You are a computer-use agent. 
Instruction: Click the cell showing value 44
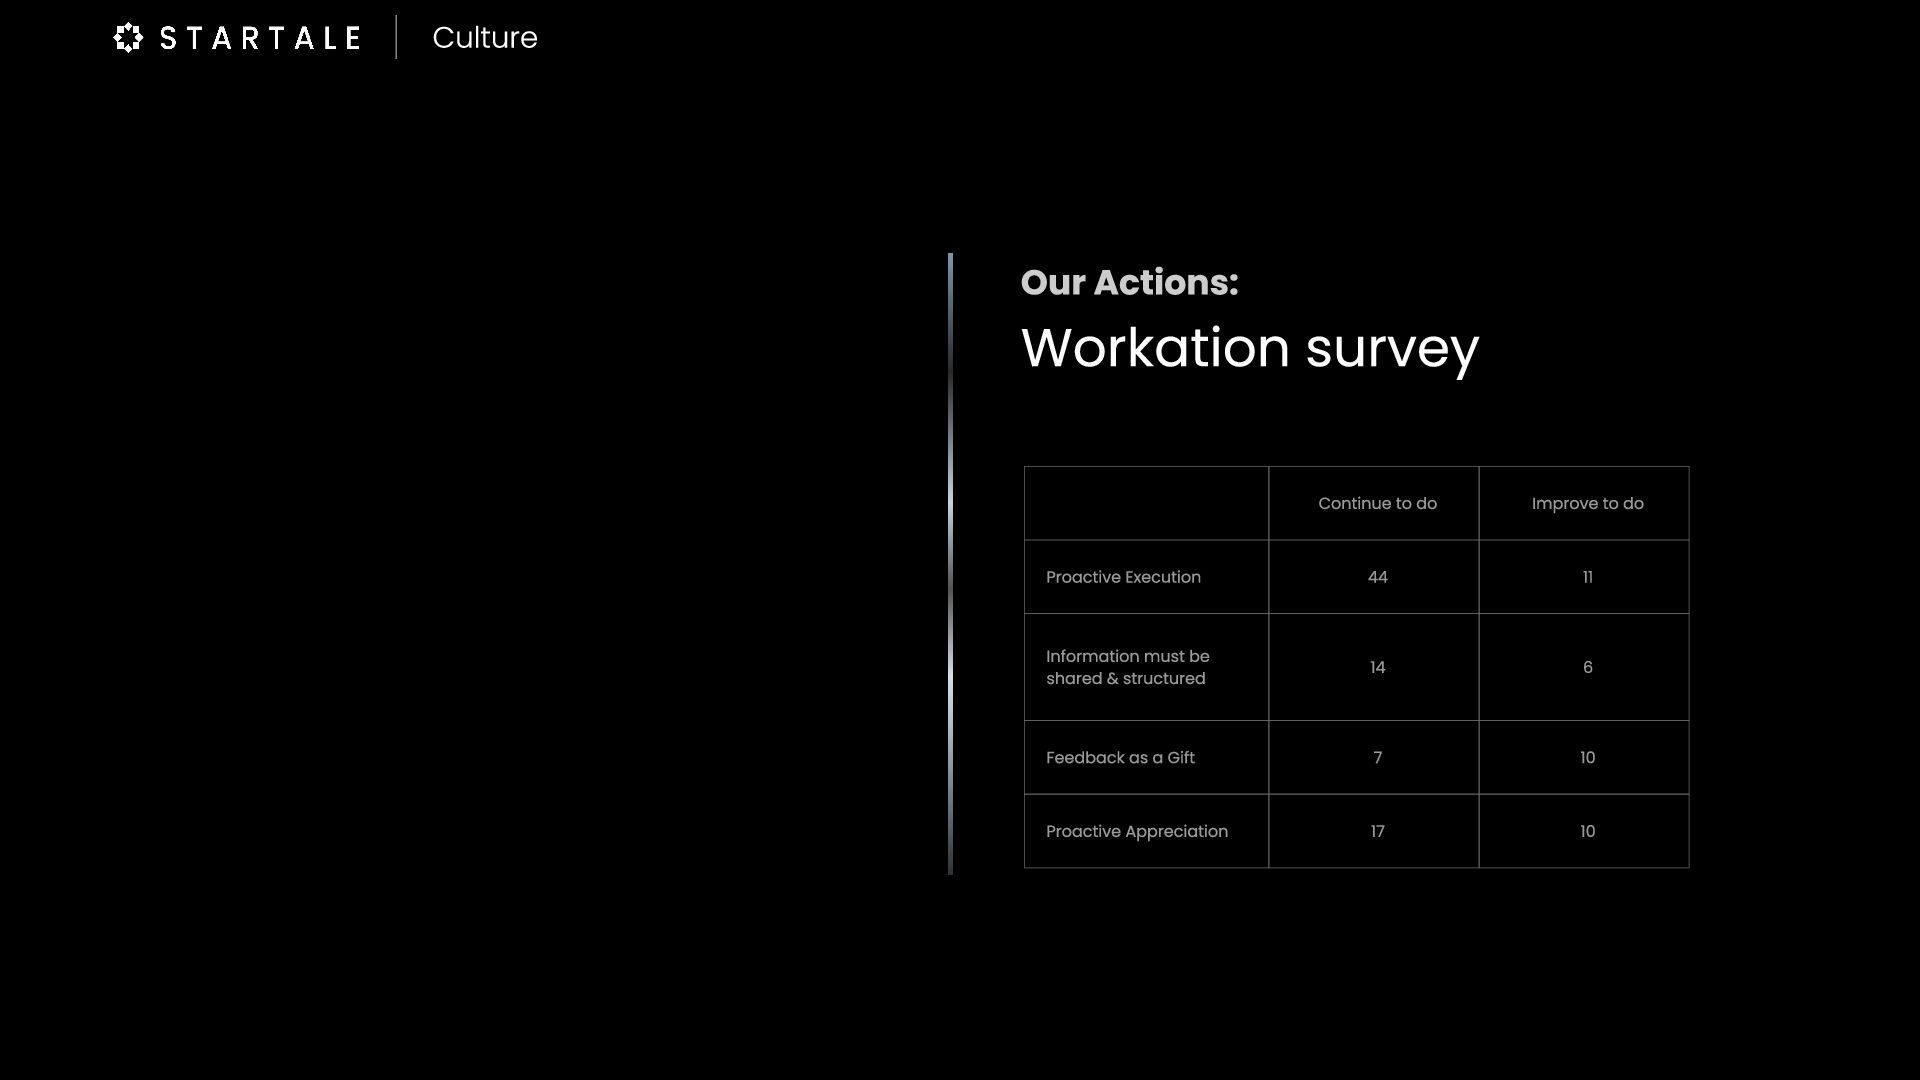point(1376,578)
